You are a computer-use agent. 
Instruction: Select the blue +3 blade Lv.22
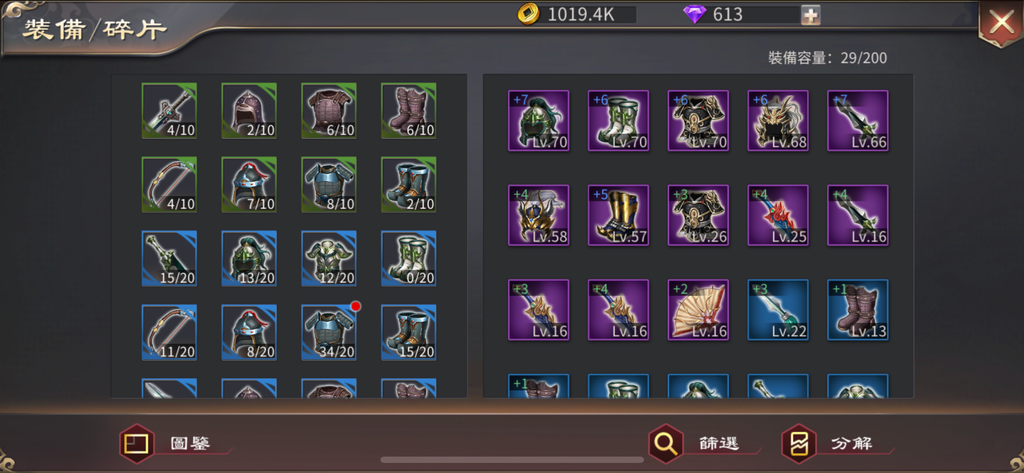coord(778,310)
